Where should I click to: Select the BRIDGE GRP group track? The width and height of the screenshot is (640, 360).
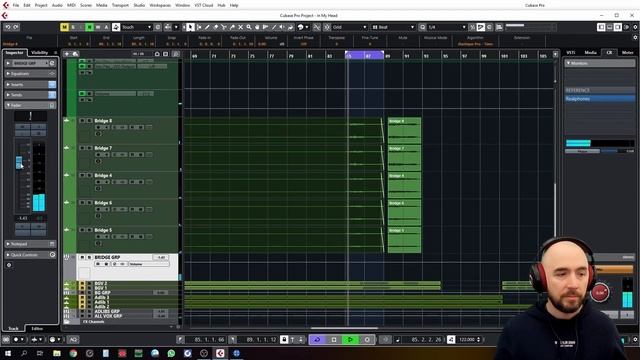click(x=107, y=257)
